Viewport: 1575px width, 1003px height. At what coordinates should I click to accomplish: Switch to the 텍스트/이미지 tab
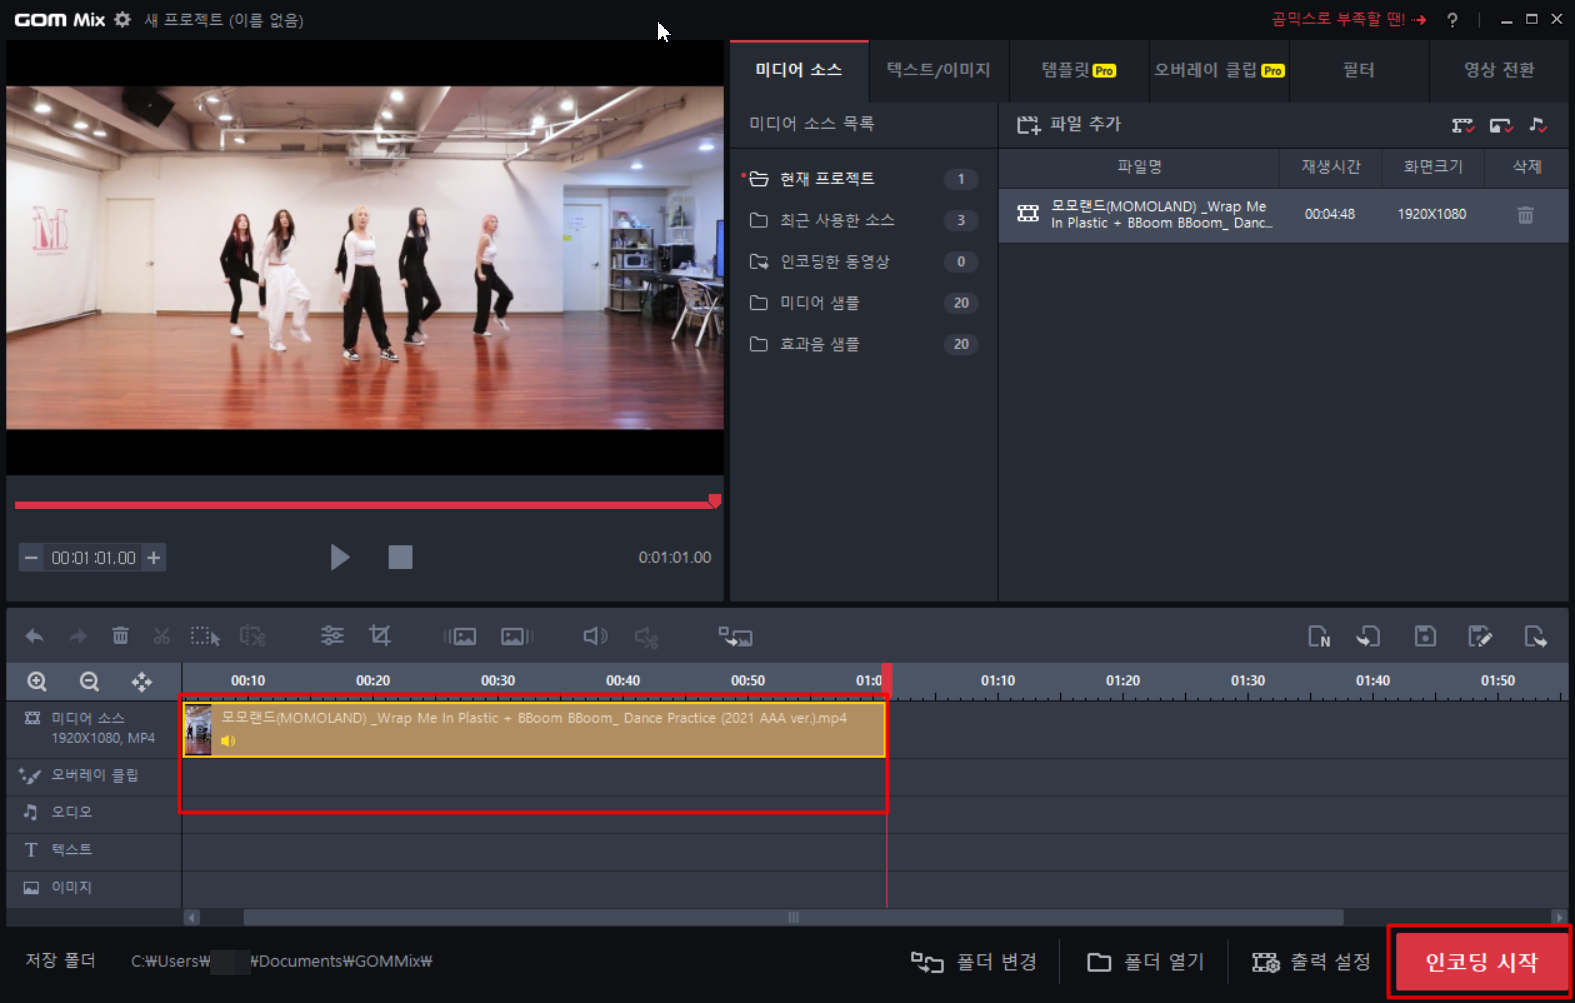(x=938, y=70)
